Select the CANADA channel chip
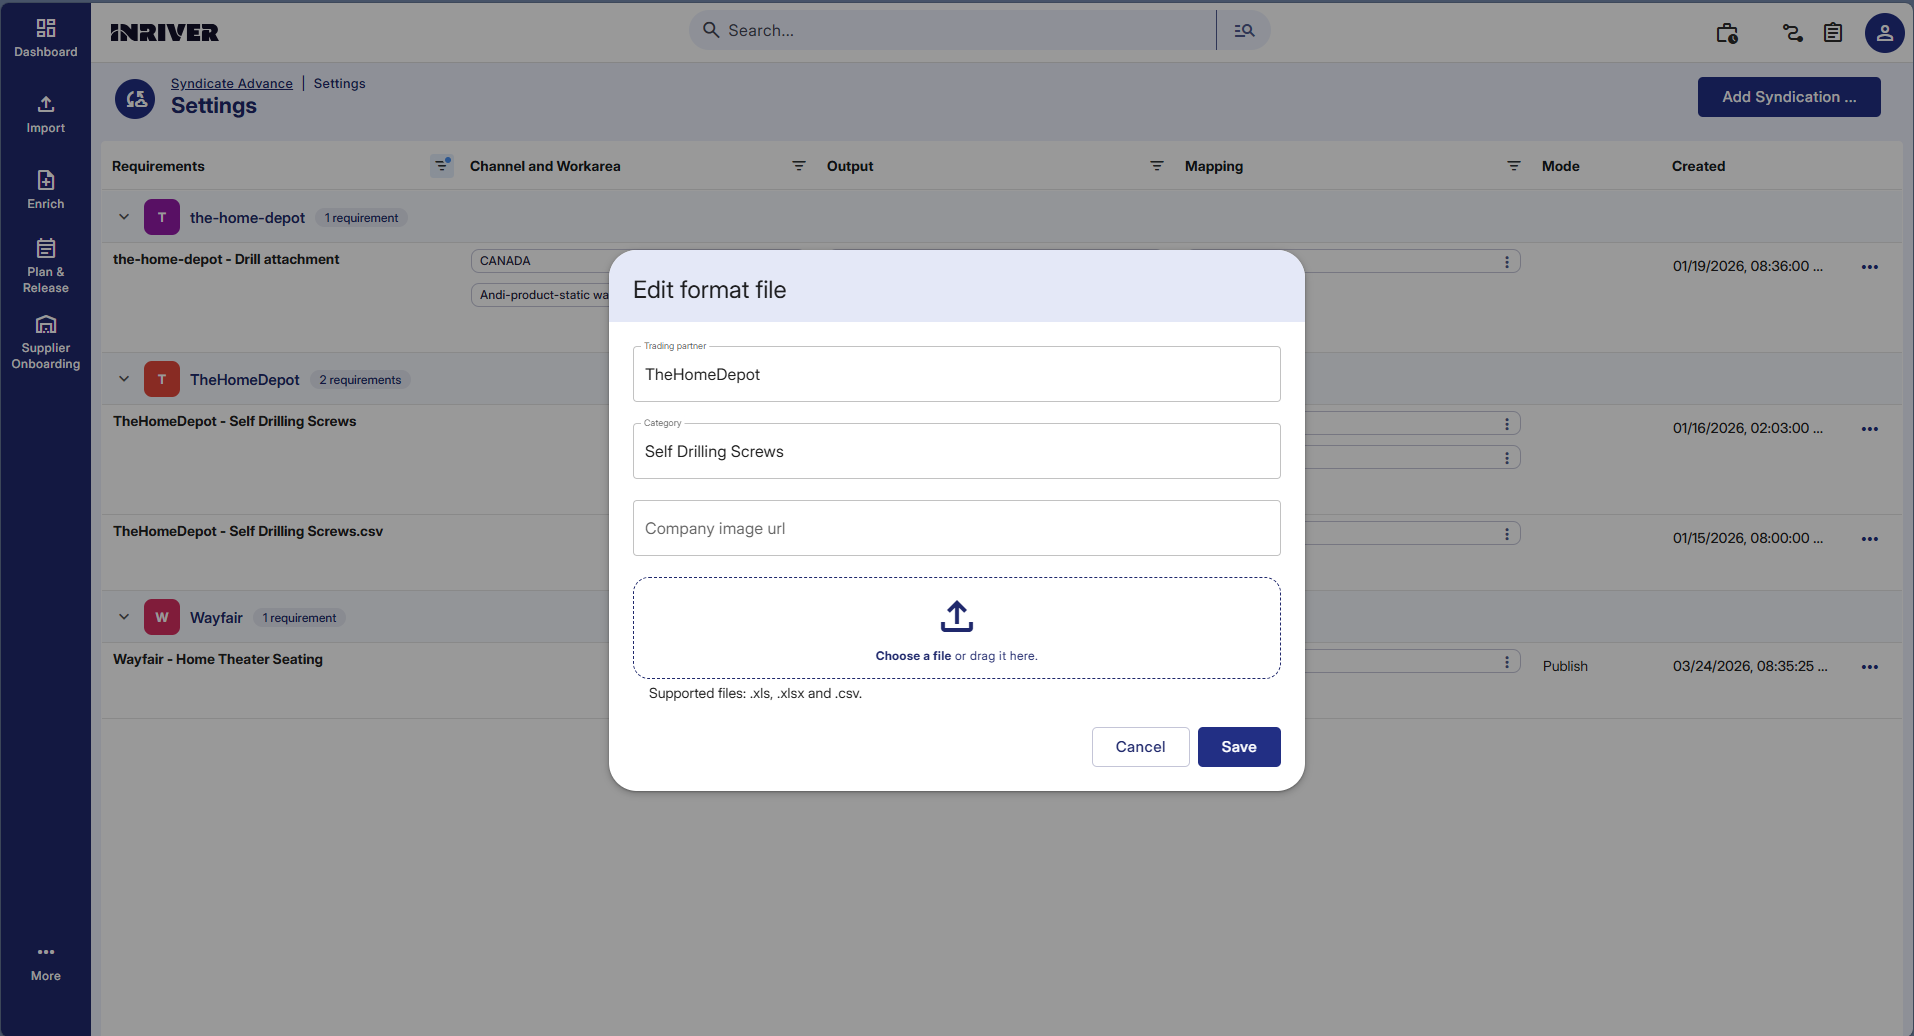Viewport: 1914px width, 1036px height. tap(540, 261)
